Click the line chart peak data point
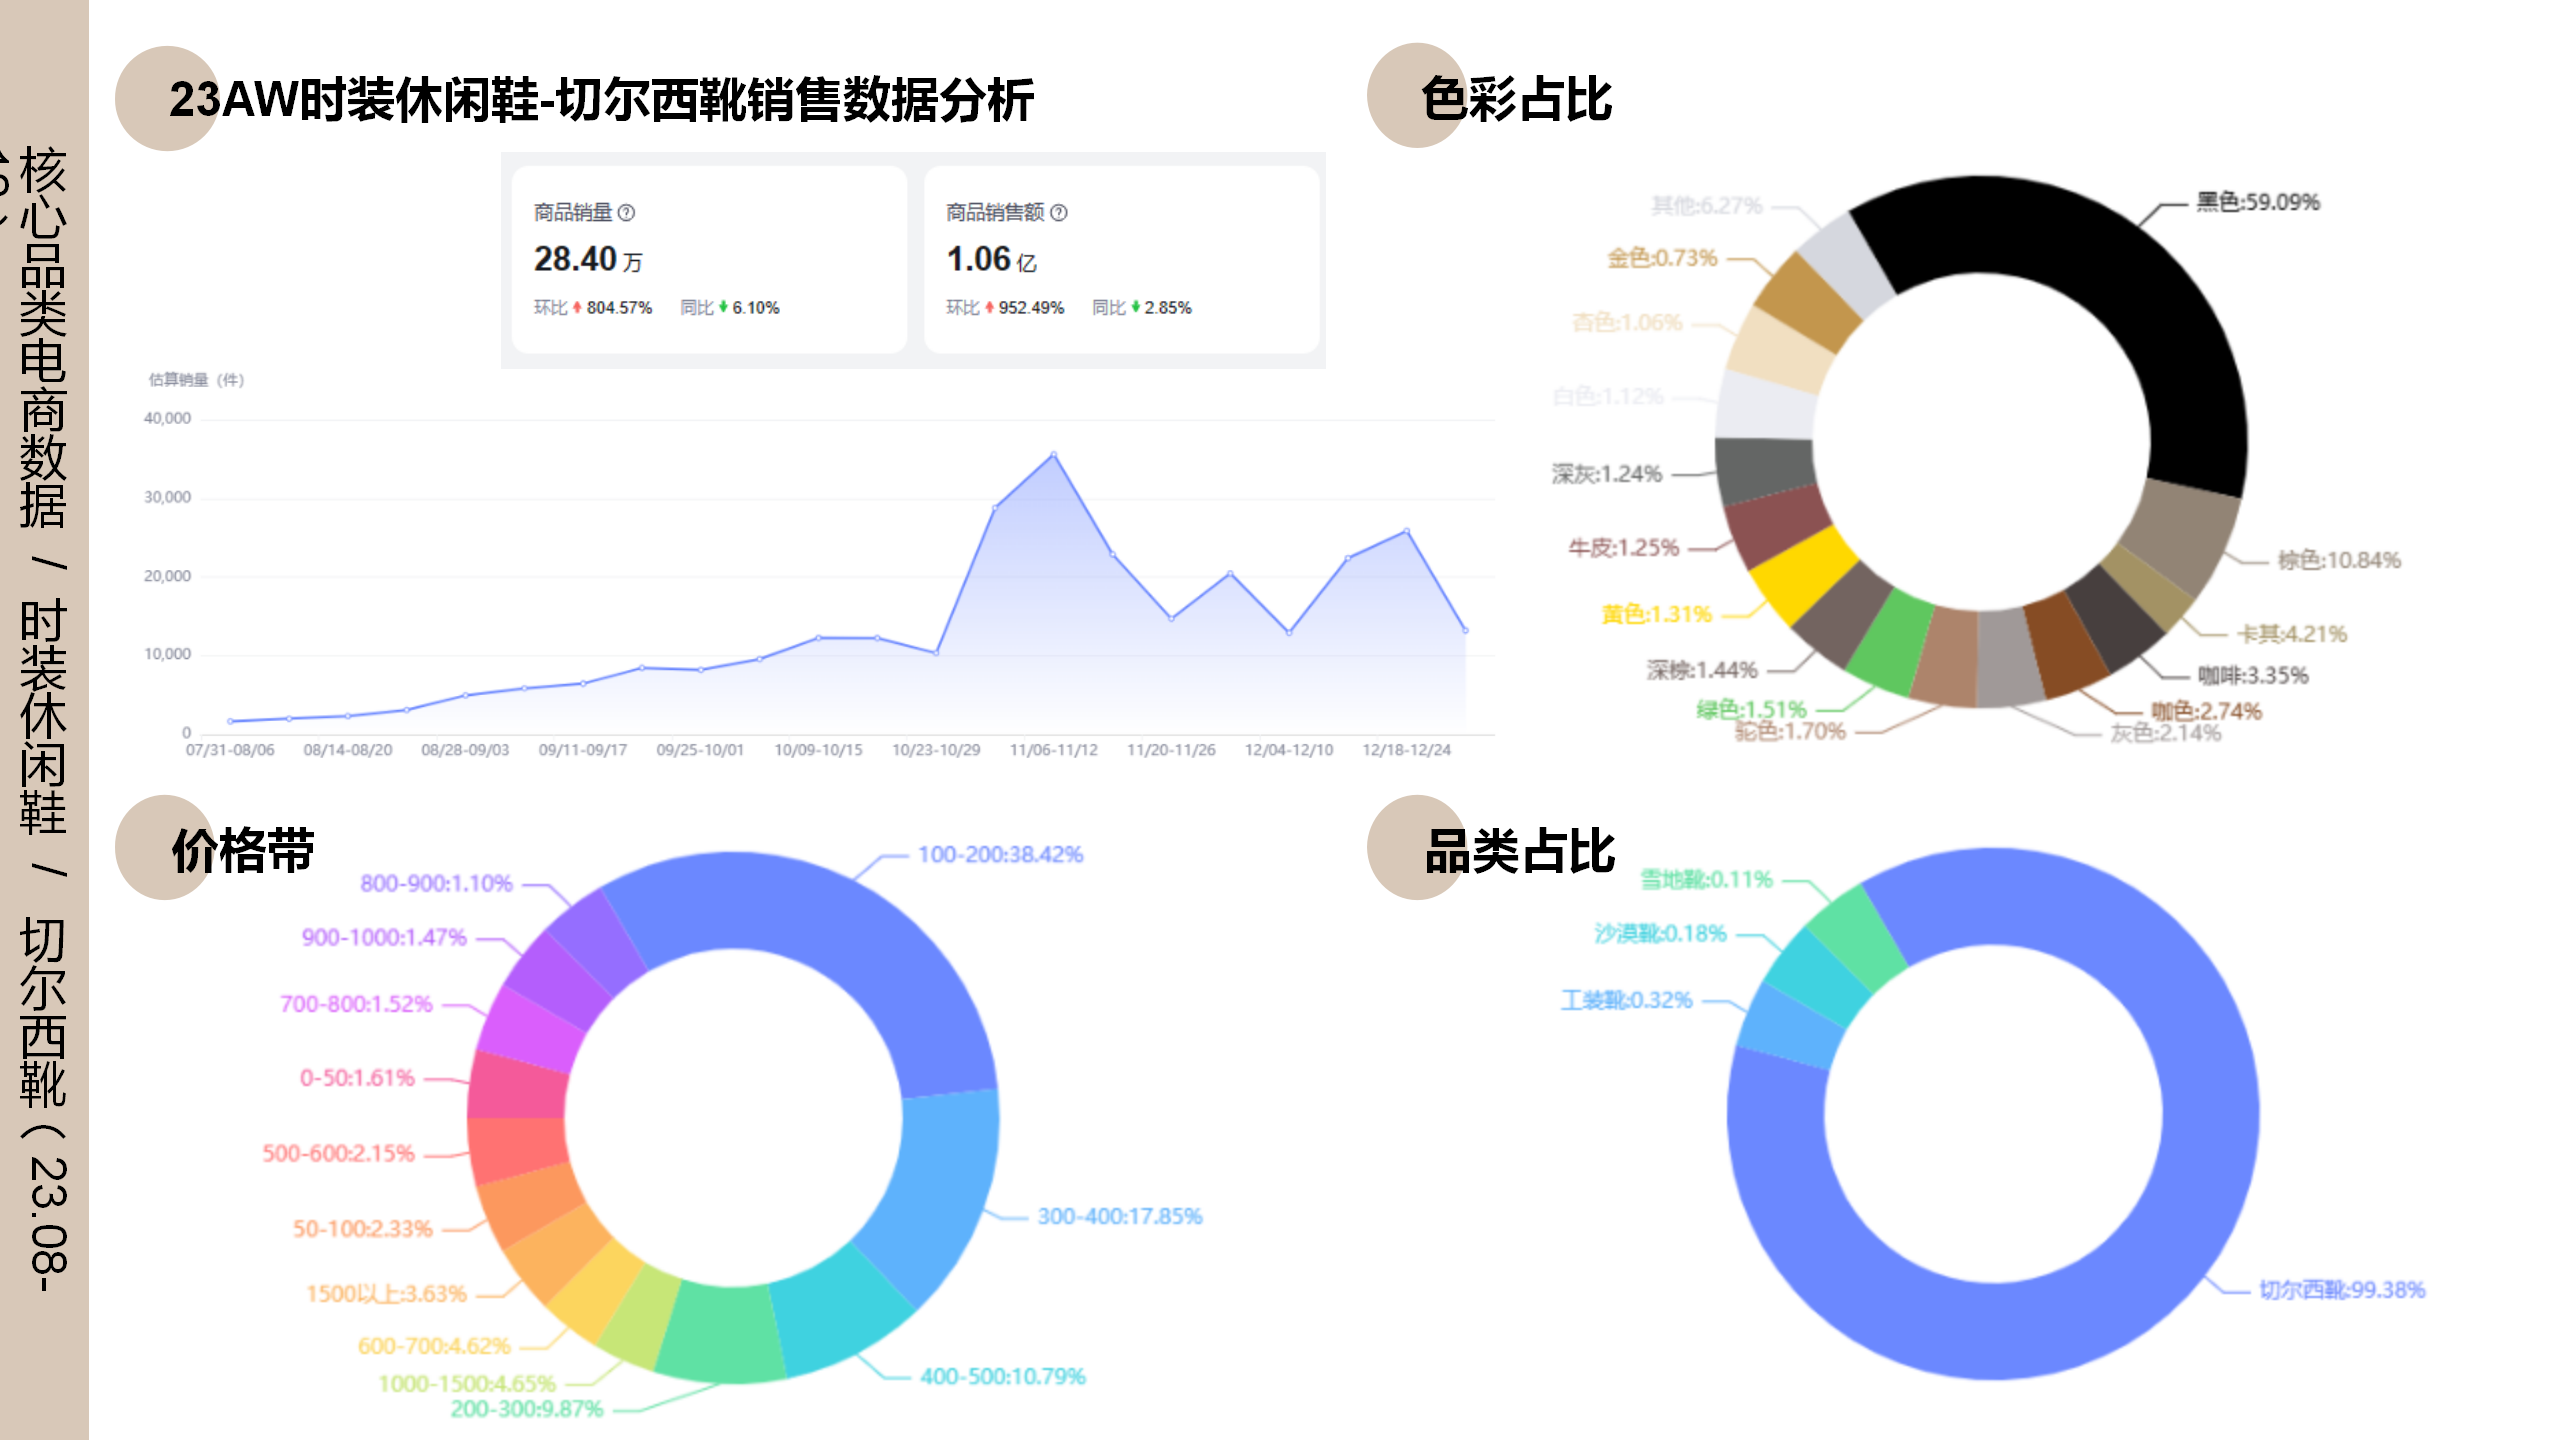 click(1053, 455)
